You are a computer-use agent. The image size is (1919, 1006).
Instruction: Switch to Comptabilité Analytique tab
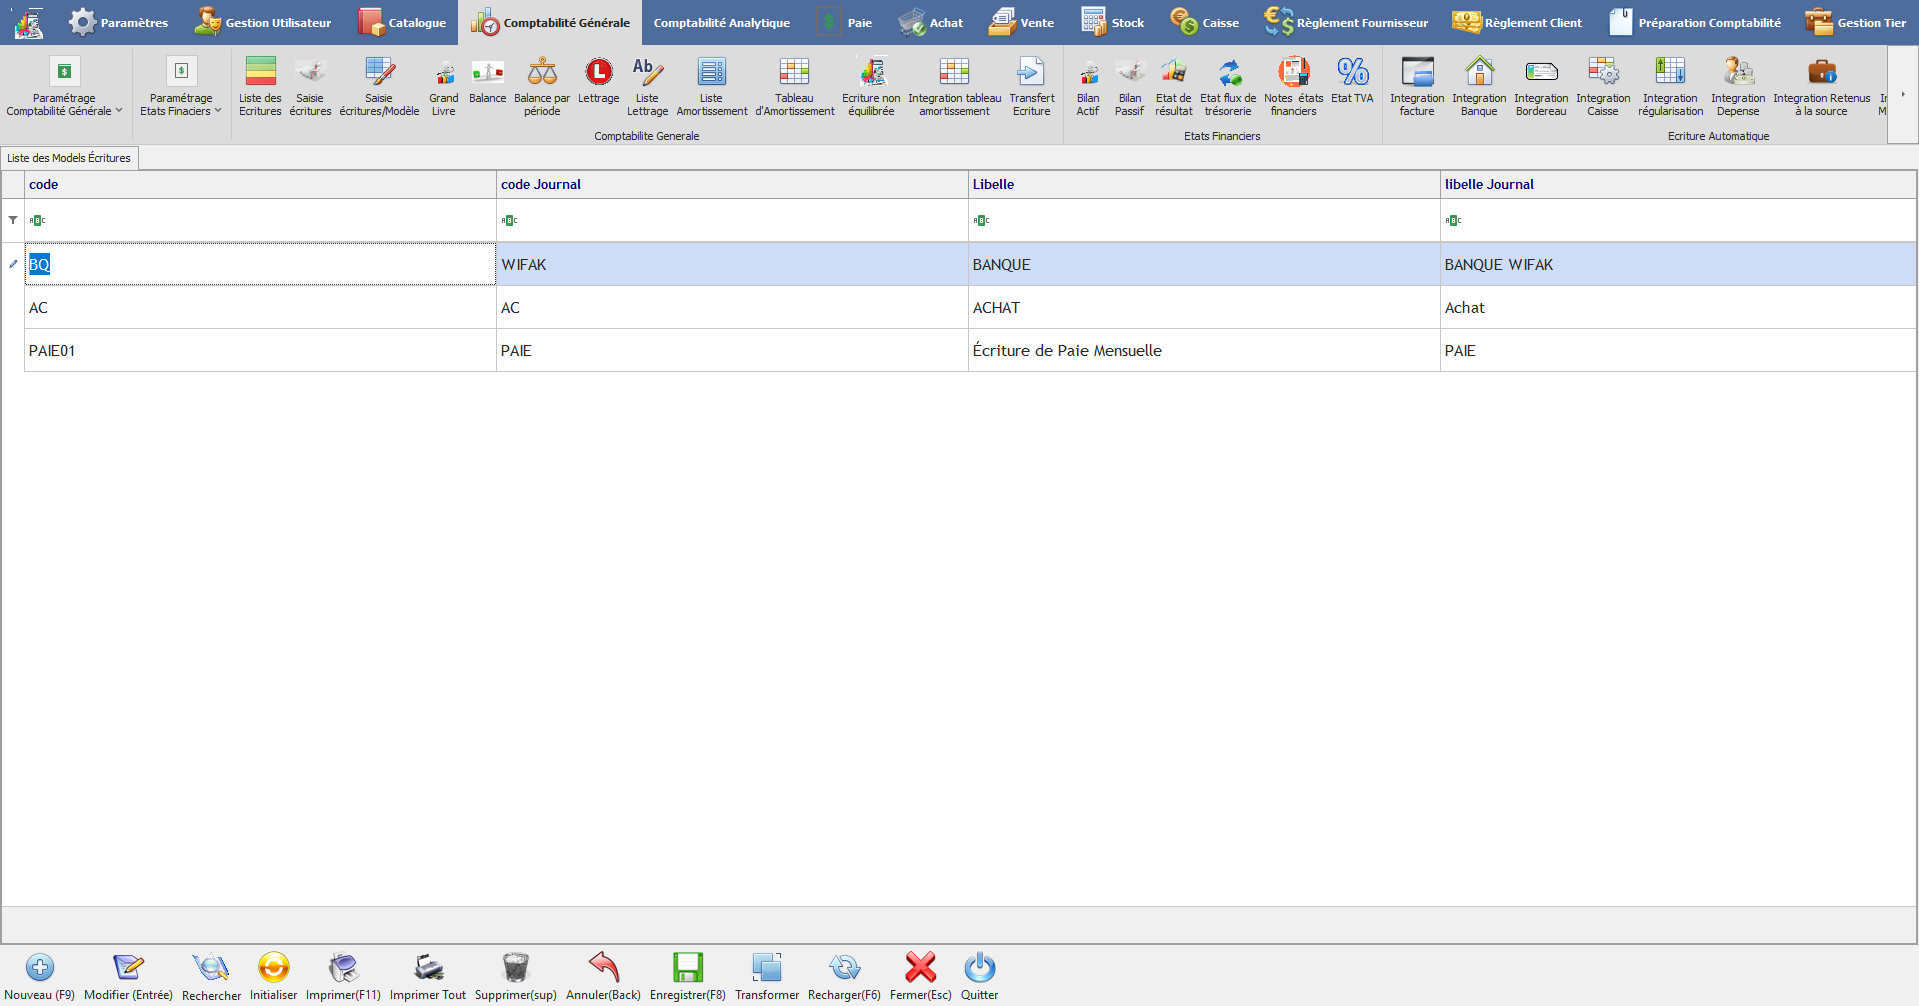722,22
